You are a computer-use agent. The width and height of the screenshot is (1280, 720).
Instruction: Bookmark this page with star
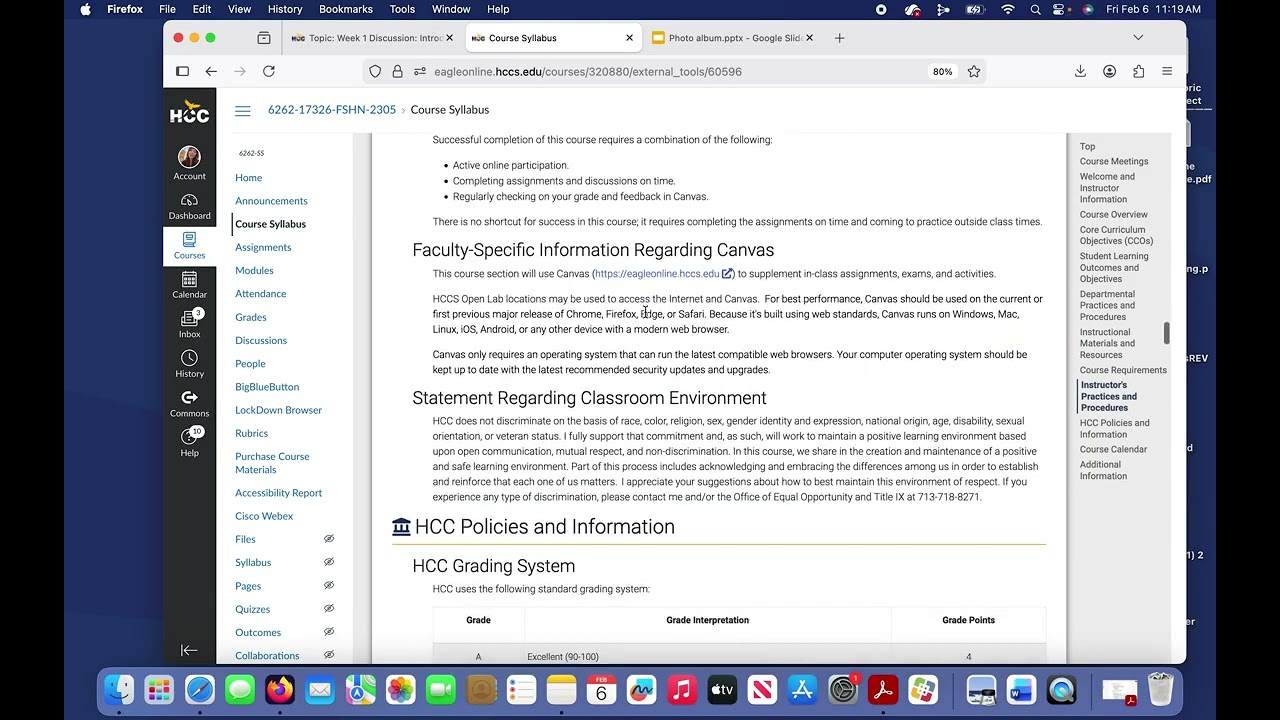pos(974,72)
